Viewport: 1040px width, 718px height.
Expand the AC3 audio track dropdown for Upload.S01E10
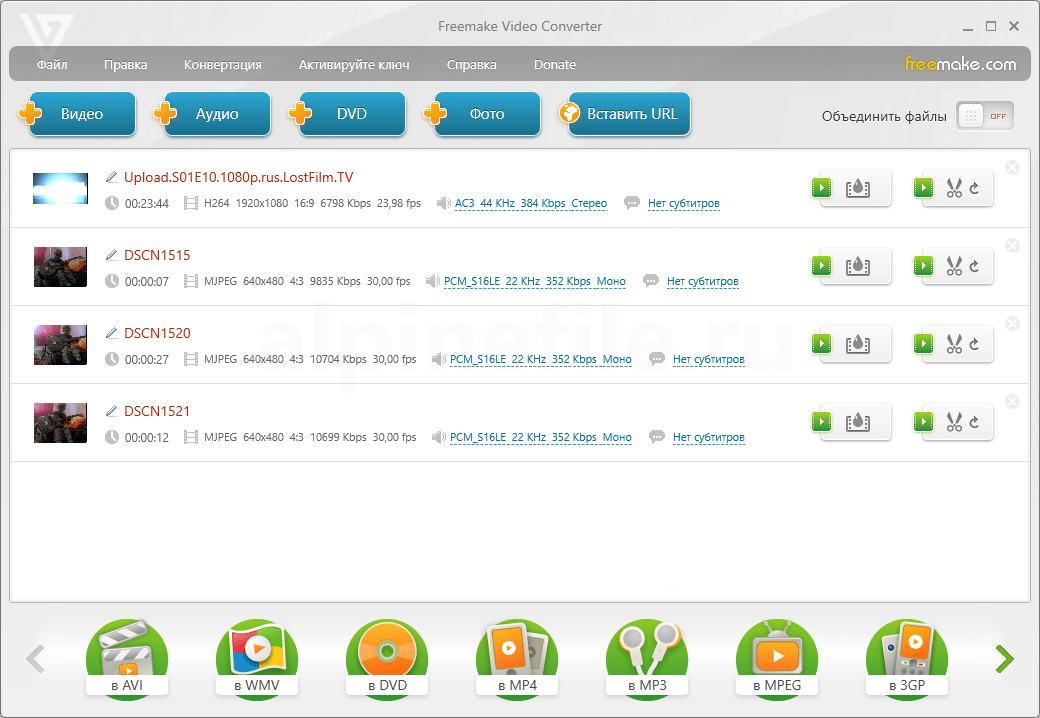pyautogui.click(x=530, y=204)
